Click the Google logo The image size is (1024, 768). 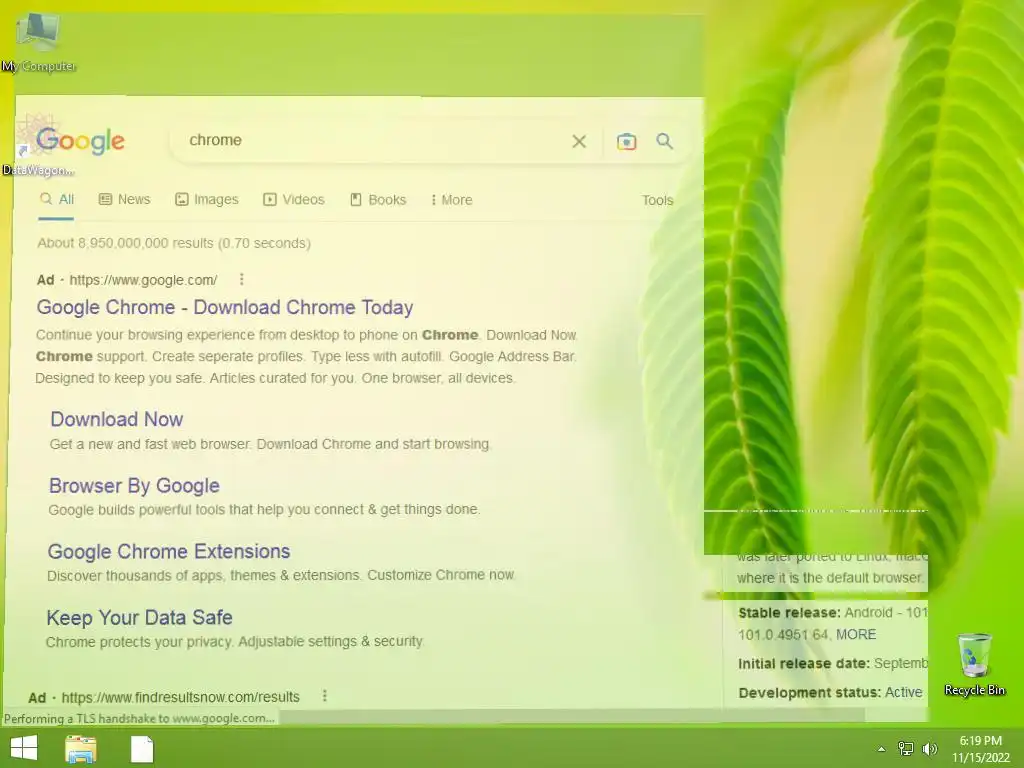click(x=80, y=140)
